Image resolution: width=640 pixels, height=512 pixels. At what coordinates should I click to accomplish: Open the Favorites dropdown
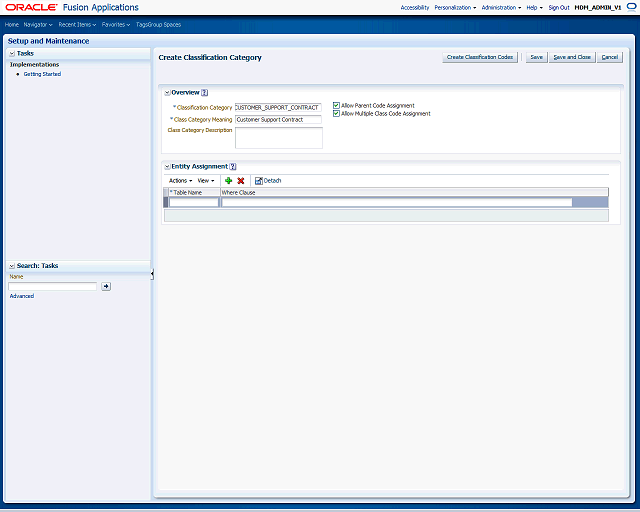116,24
